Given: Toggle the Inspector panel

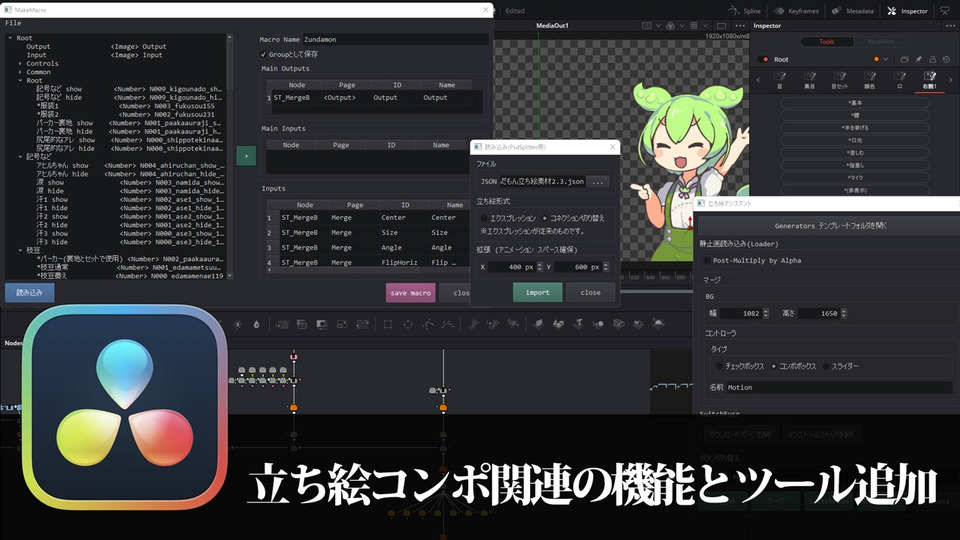Looking at the screenshot, I should [908, 11].
